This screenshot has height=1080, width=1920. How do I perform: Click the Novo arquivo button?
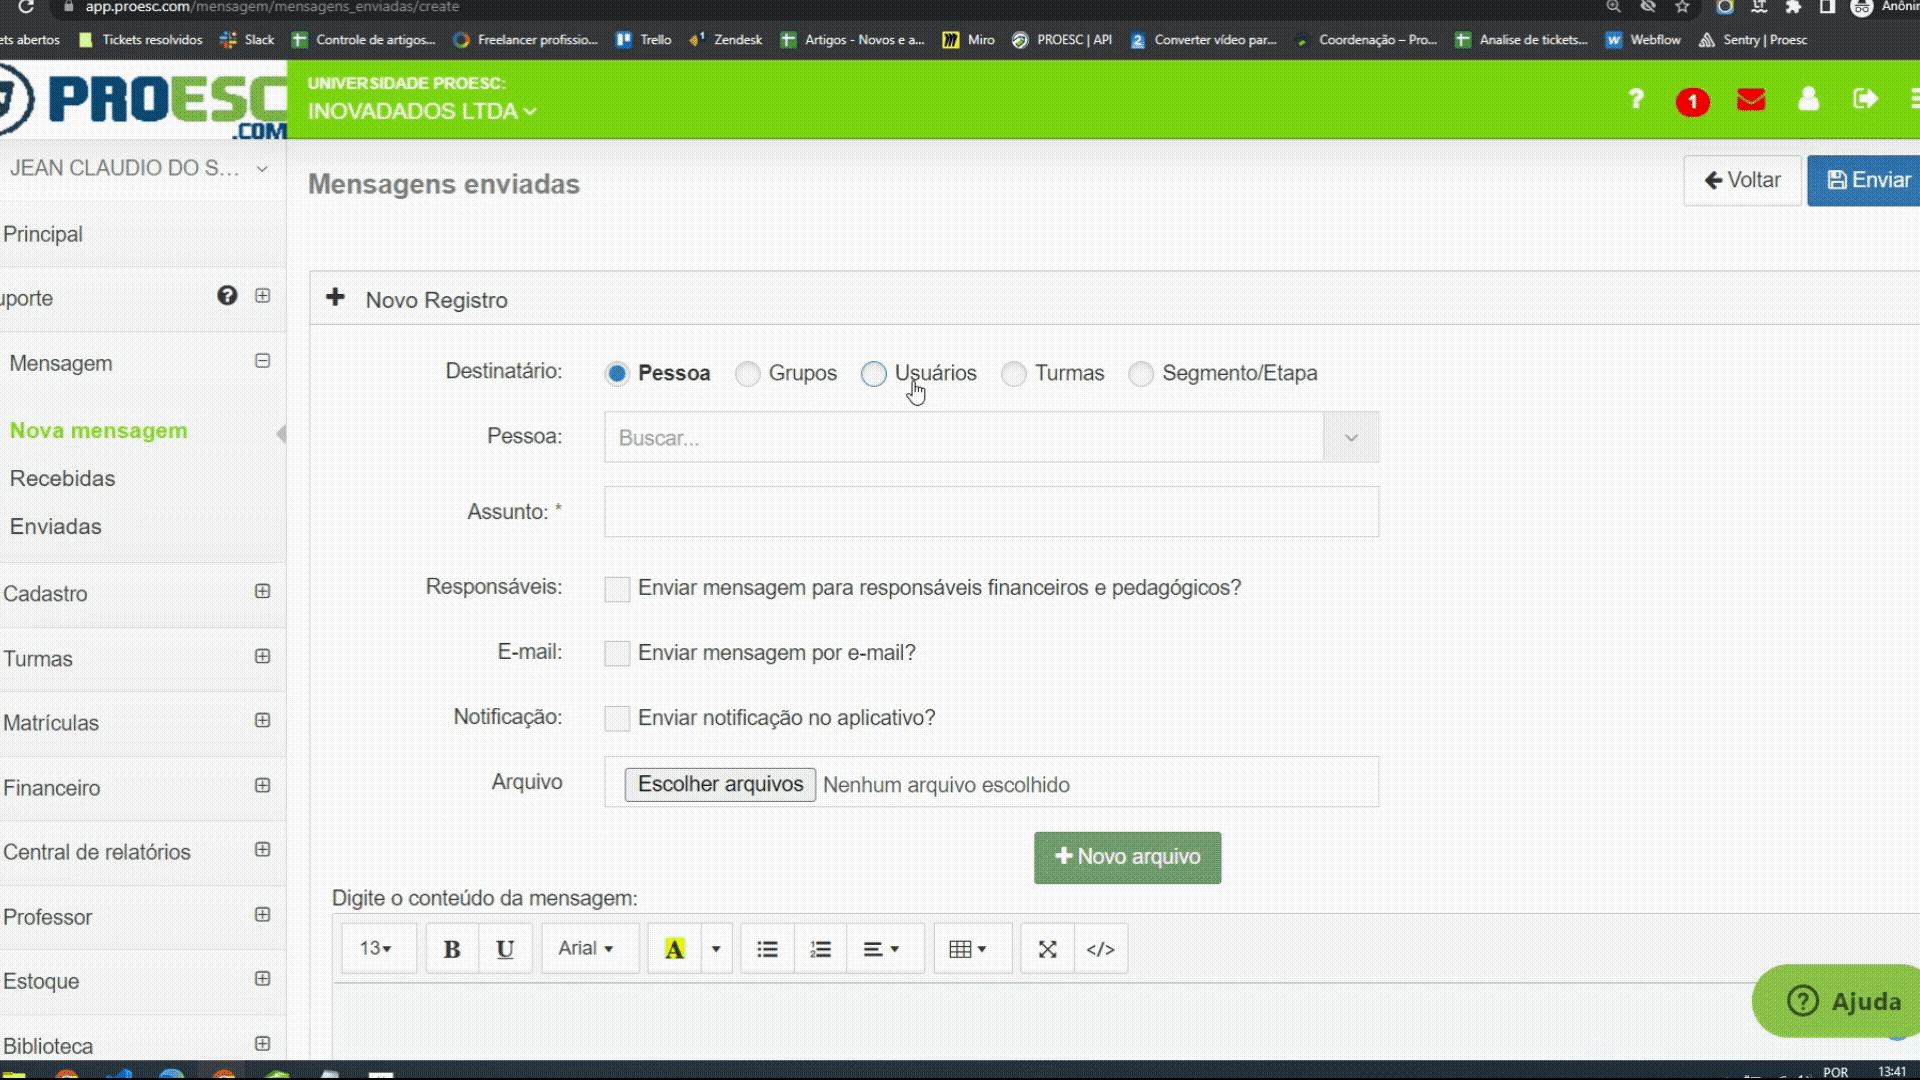pos(1127,857)
